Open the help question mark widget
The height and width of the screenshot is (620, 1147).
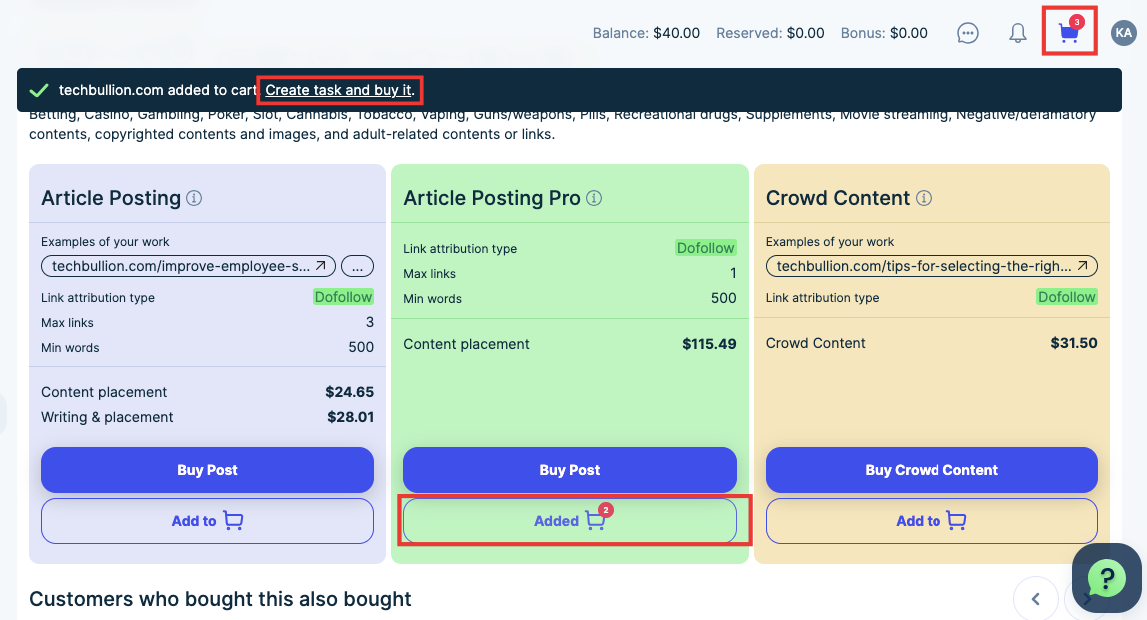[x=1106, y=578]
